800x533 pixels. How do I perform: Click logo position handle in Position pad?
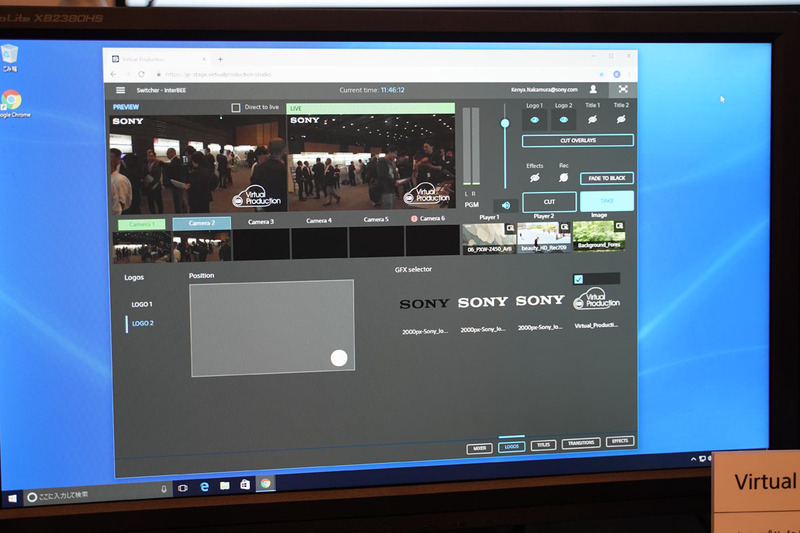click(x=339, y=358)
